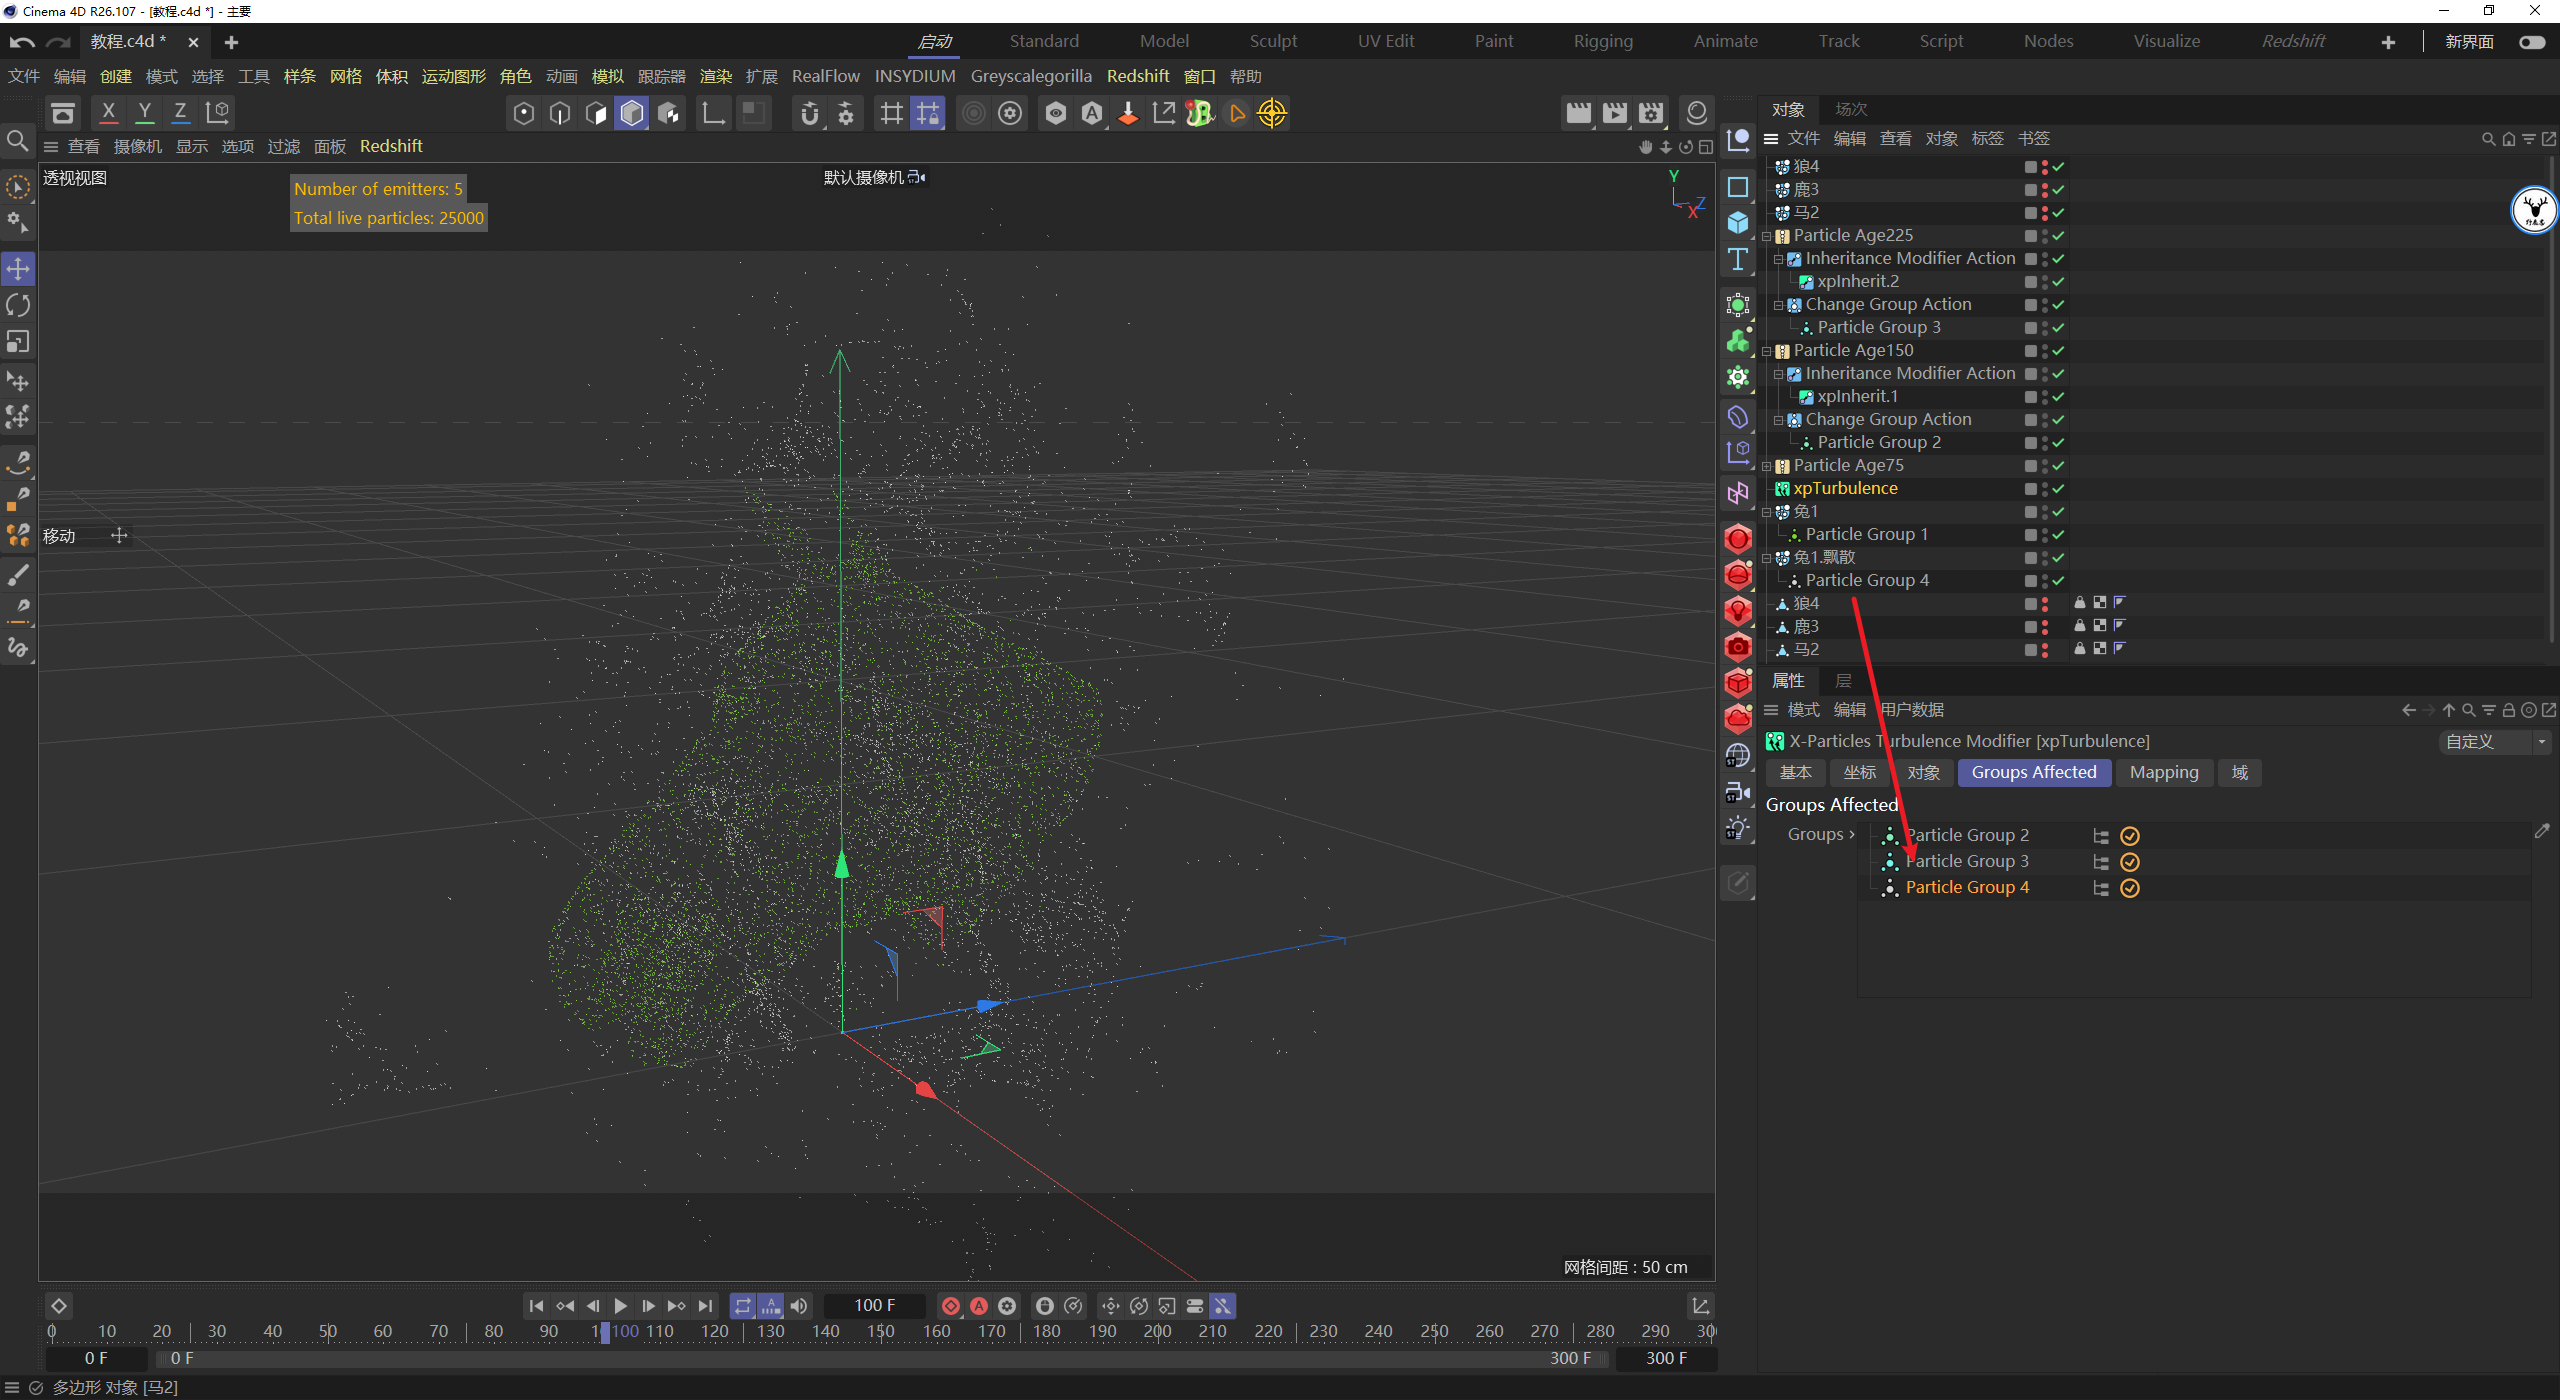
Task: Select the Scale tool in left toolbar
Action: (x=18, y=342)
